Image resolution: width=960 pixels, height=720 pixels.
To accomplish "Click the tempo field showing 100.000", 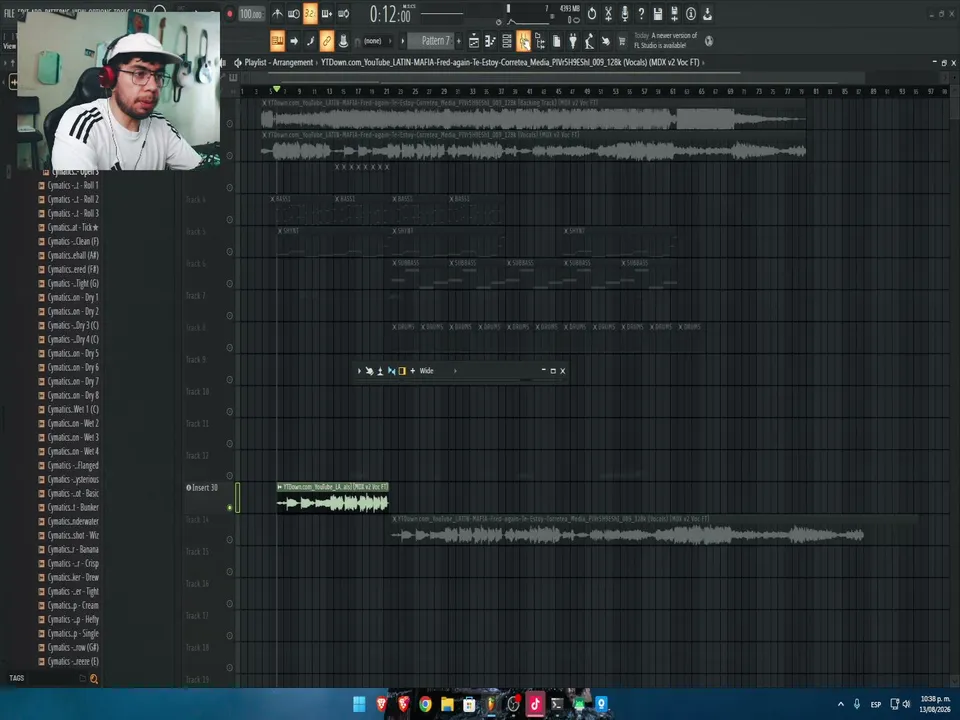I will 251,13.
